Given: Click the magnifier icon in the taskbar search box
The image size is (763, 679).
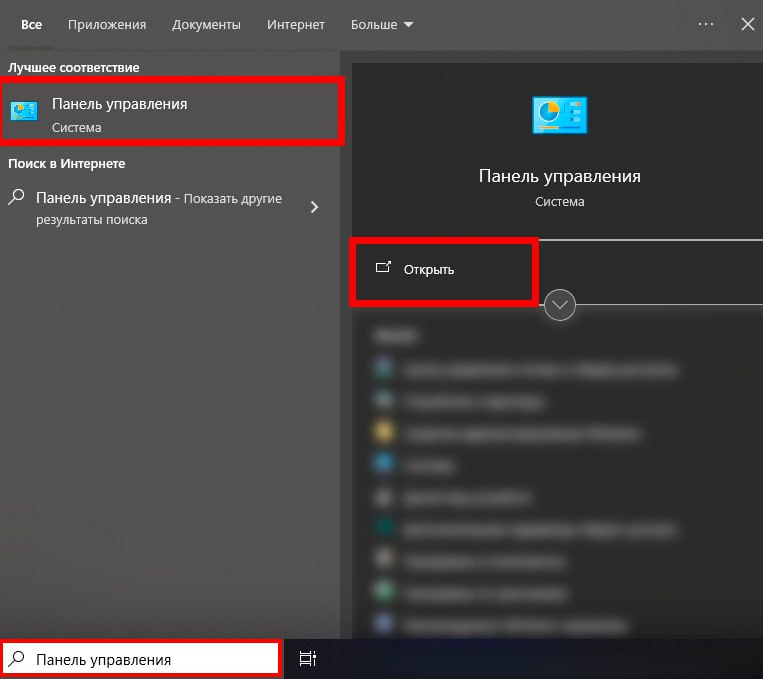Looking at the screenshot, I should 17,659.
